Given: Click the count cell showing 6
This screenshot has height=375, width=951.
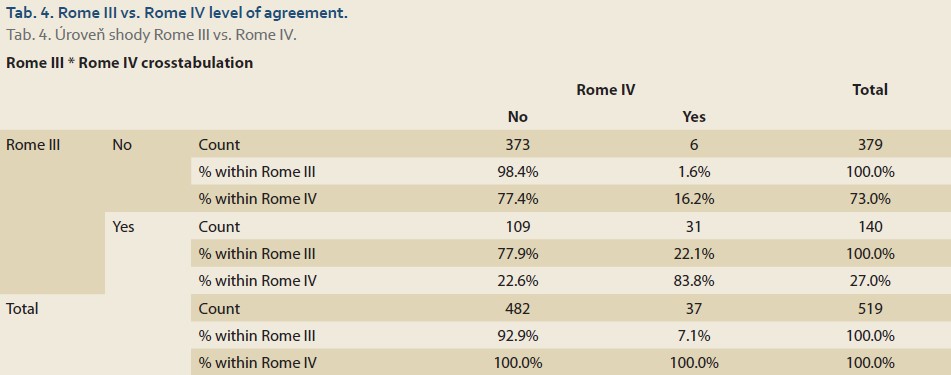Looking at the screenshot, I should tap(694, 144).
